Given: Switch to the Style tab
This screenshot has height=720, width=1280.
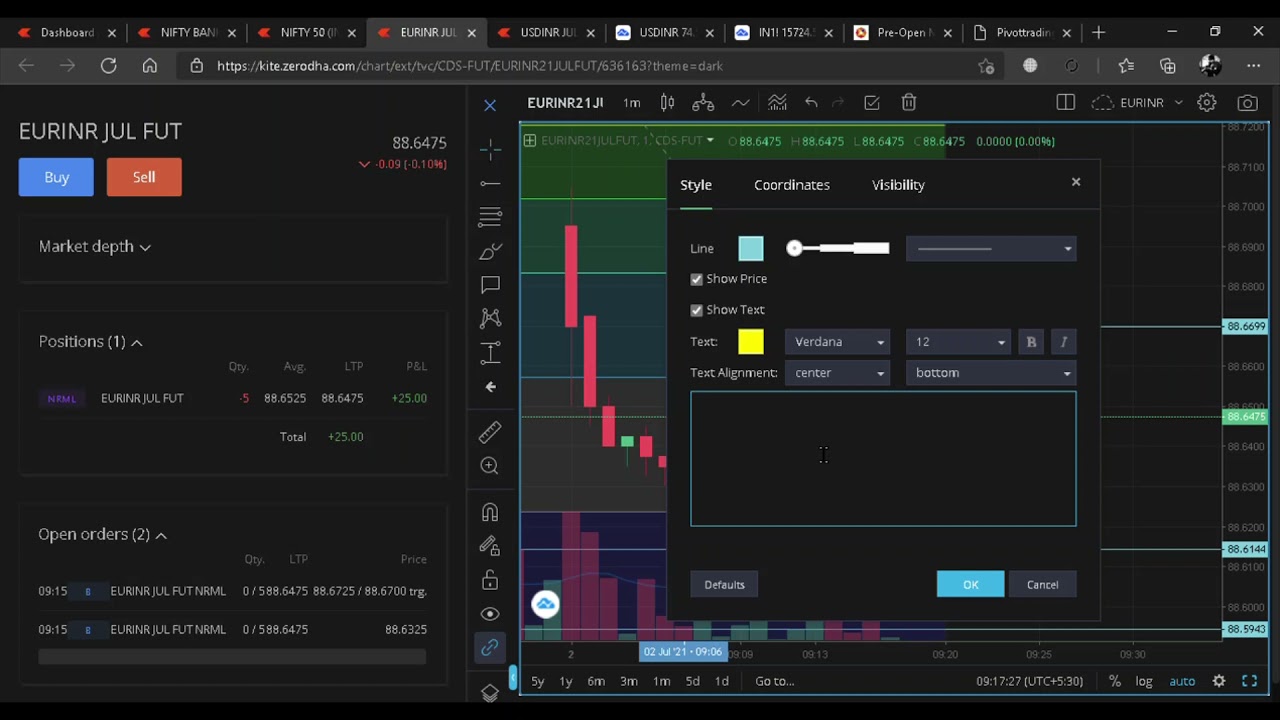Looking at the screenshot, I should point(696,185).
